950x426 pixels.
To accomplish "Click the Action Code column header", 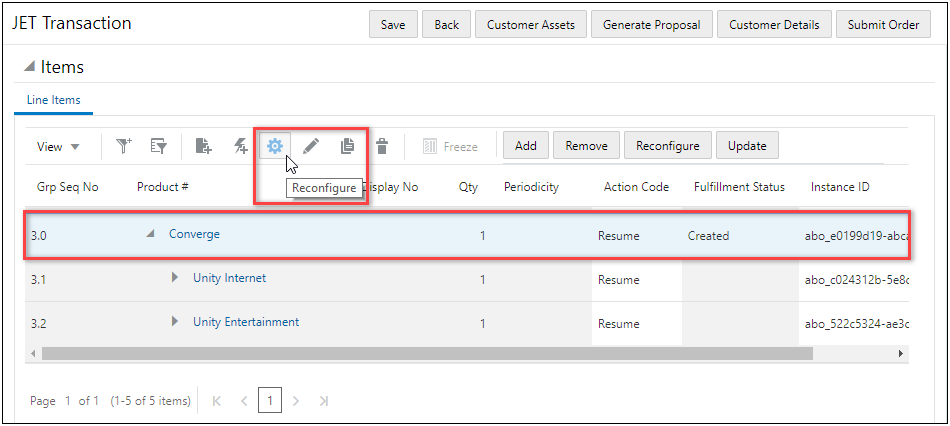I will (636, 187).
